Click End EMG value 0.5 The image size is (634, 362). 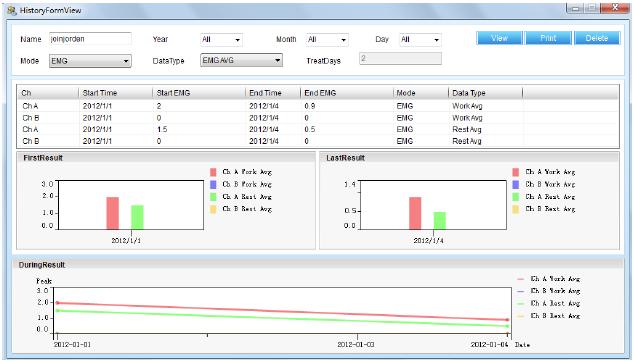point(310,129)
